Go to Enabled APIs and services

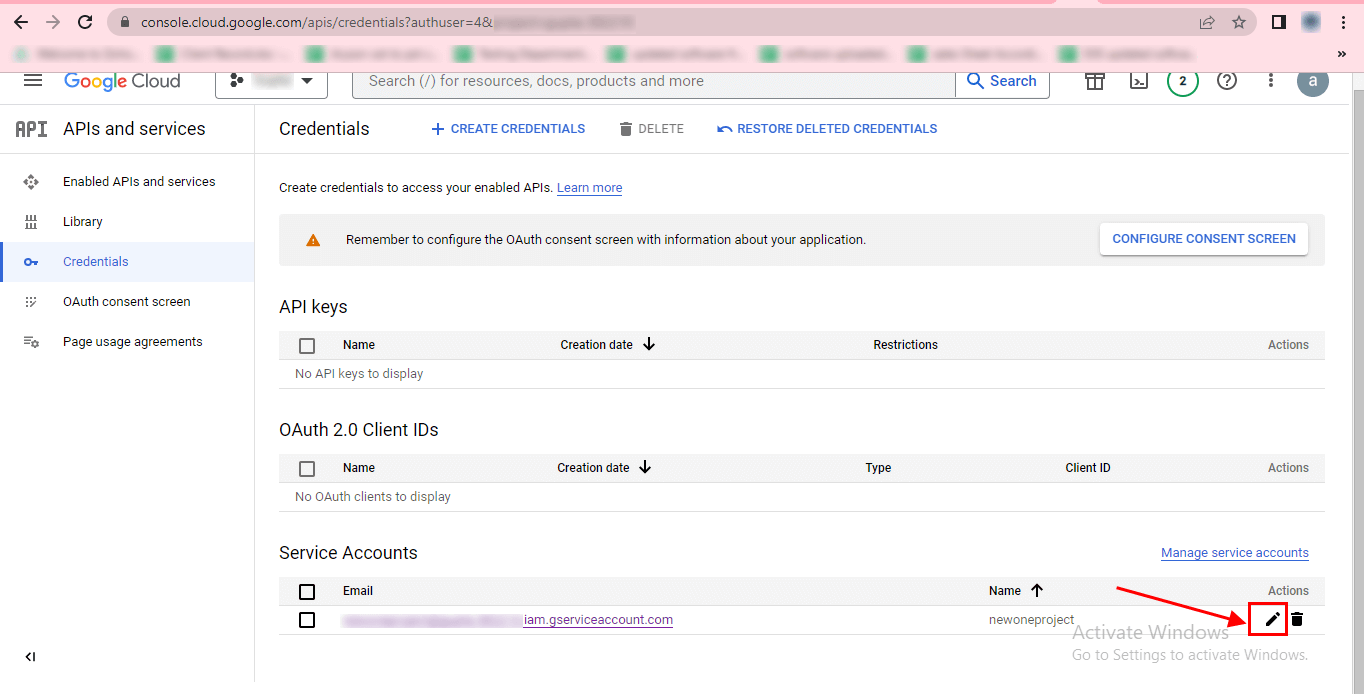(x=139, y=182)
